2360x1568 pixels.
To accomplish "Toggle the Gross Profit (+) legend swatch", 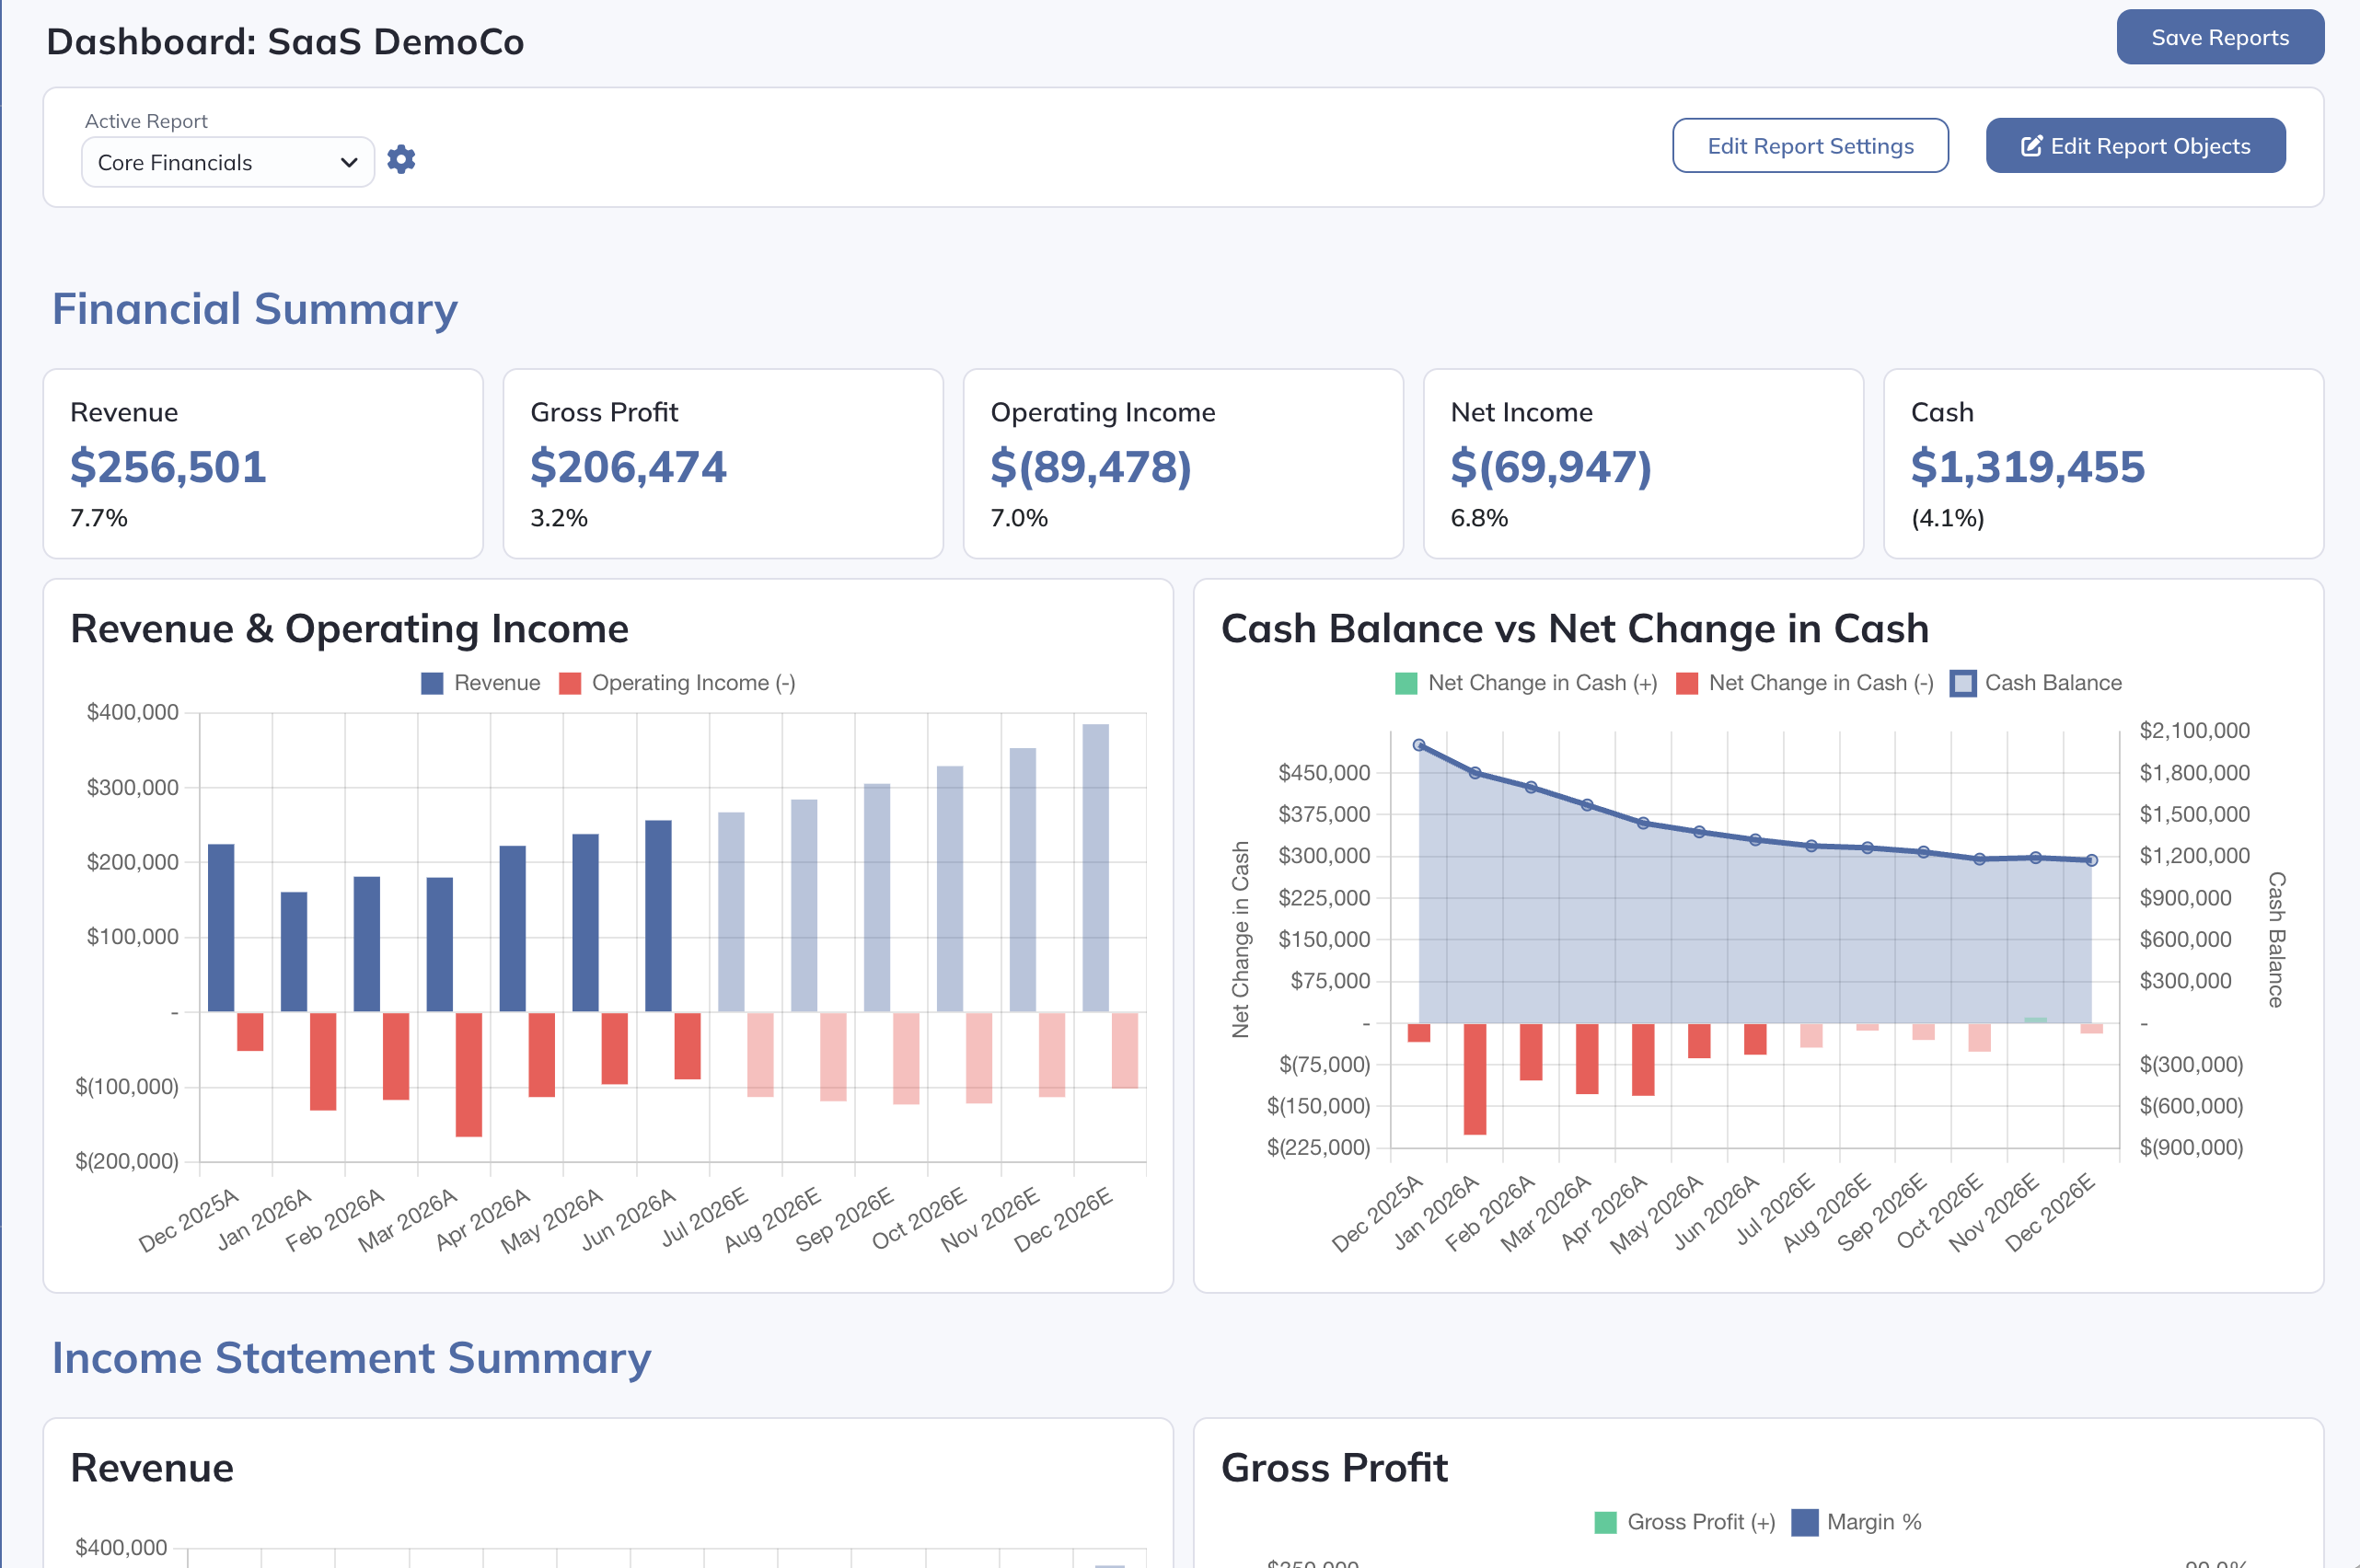I will (x=1605, y=1522).
